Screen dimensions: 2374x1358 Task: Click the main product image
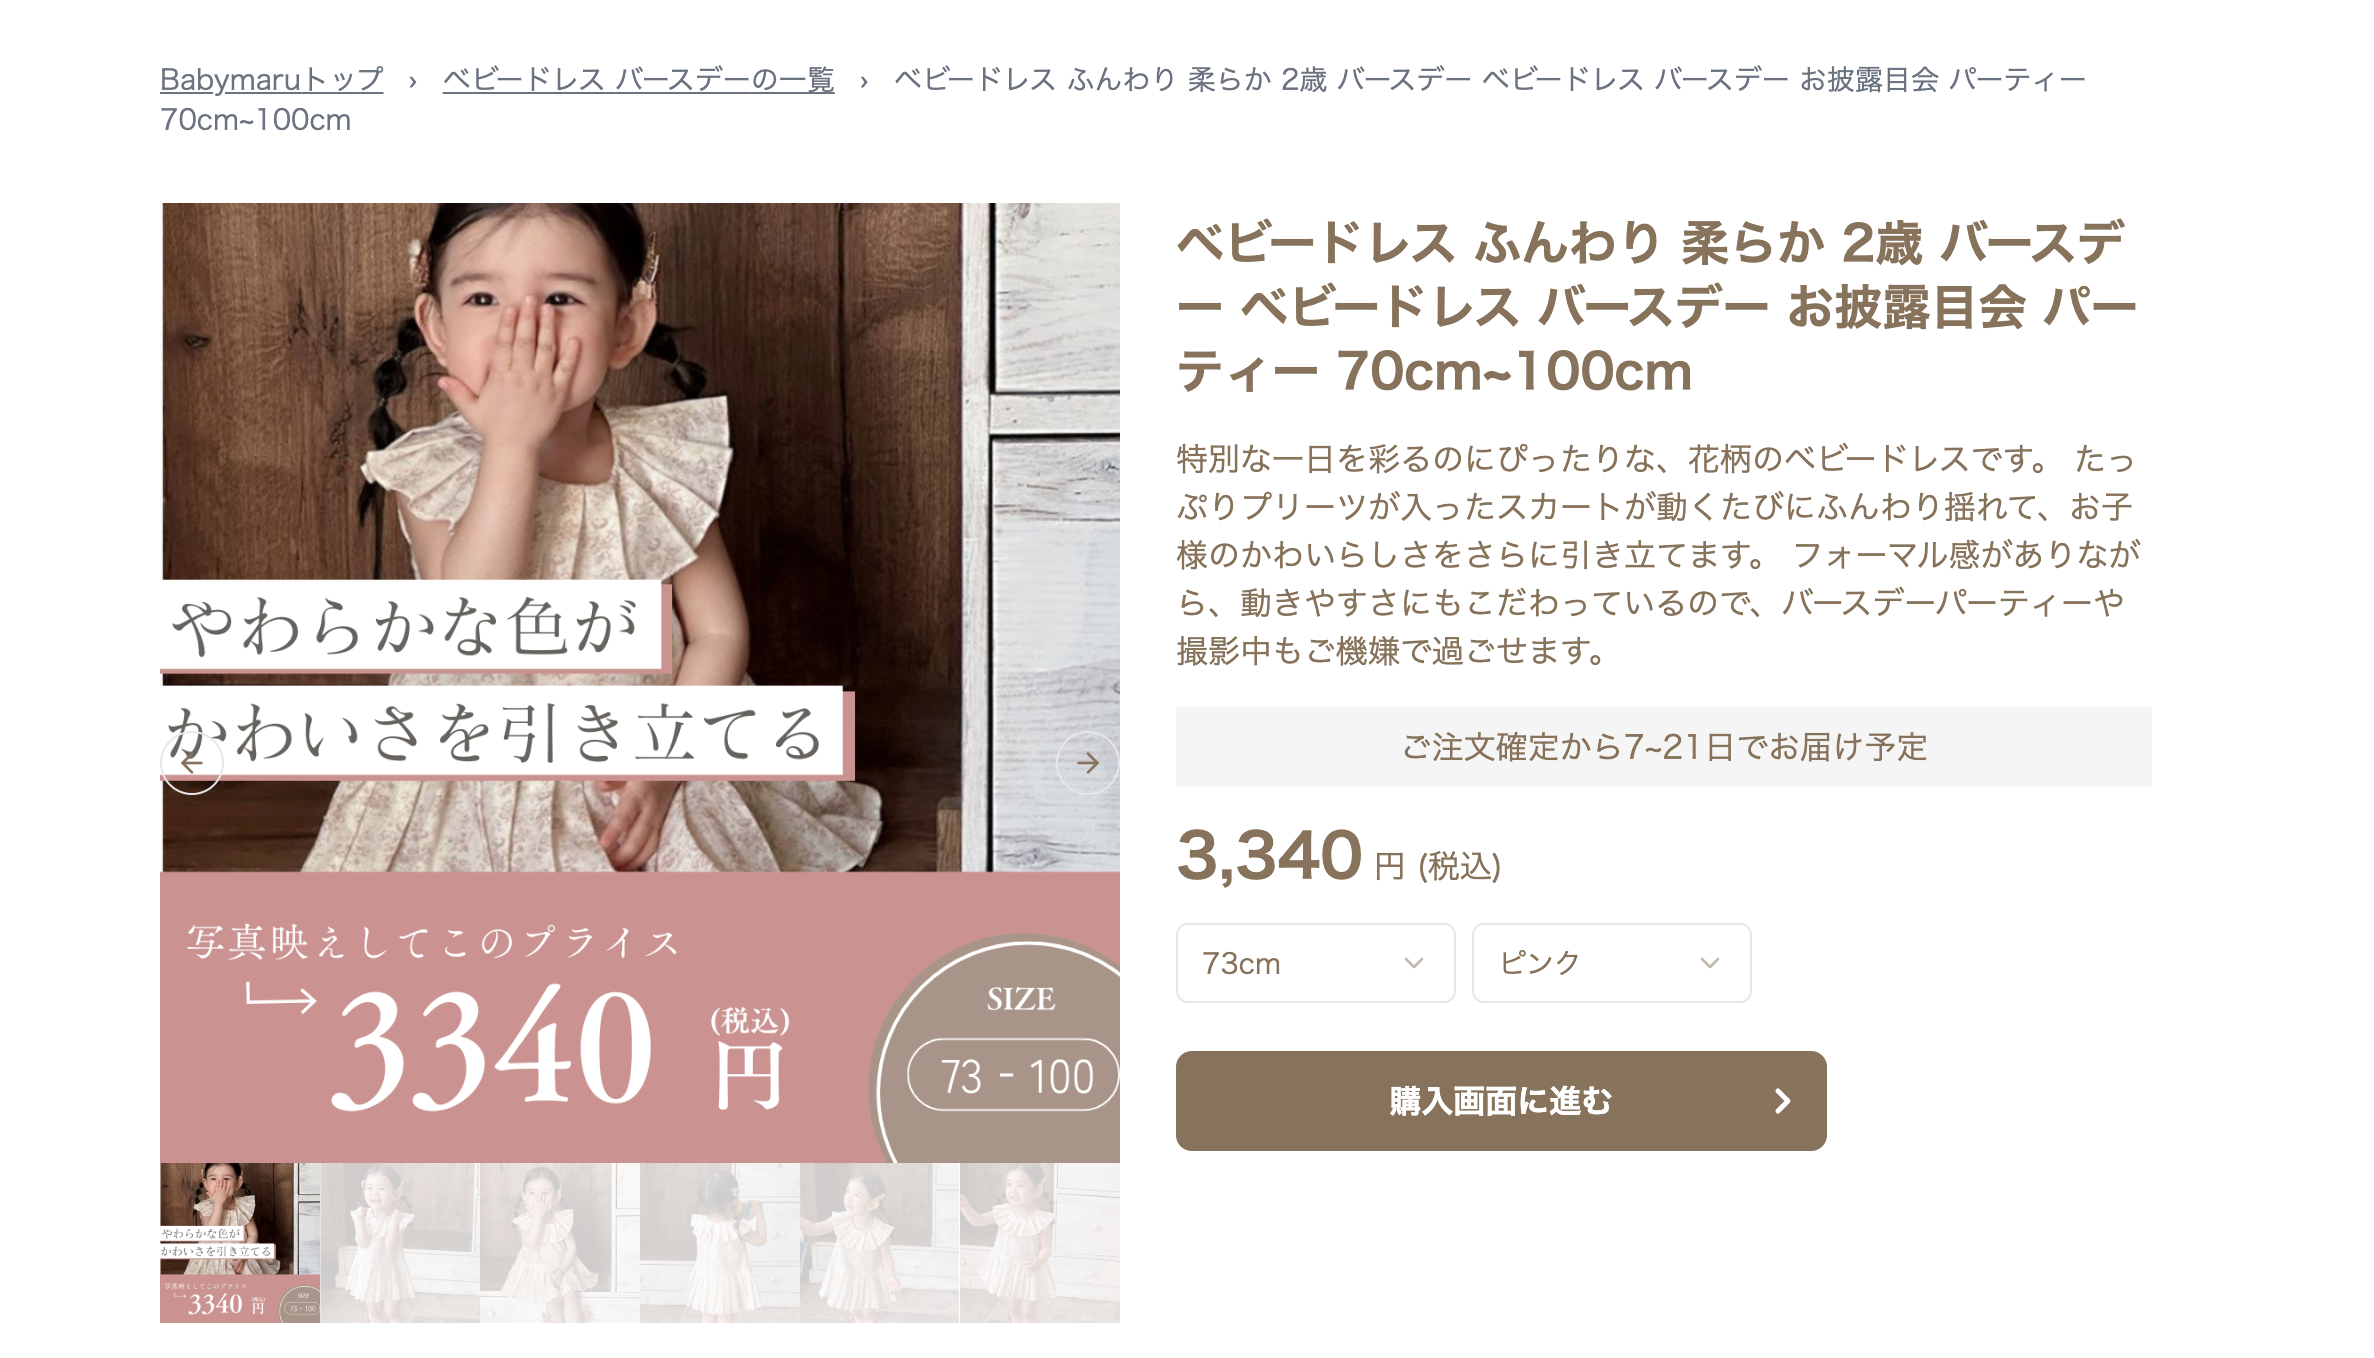pyautogui.click(x=640, y=683)
